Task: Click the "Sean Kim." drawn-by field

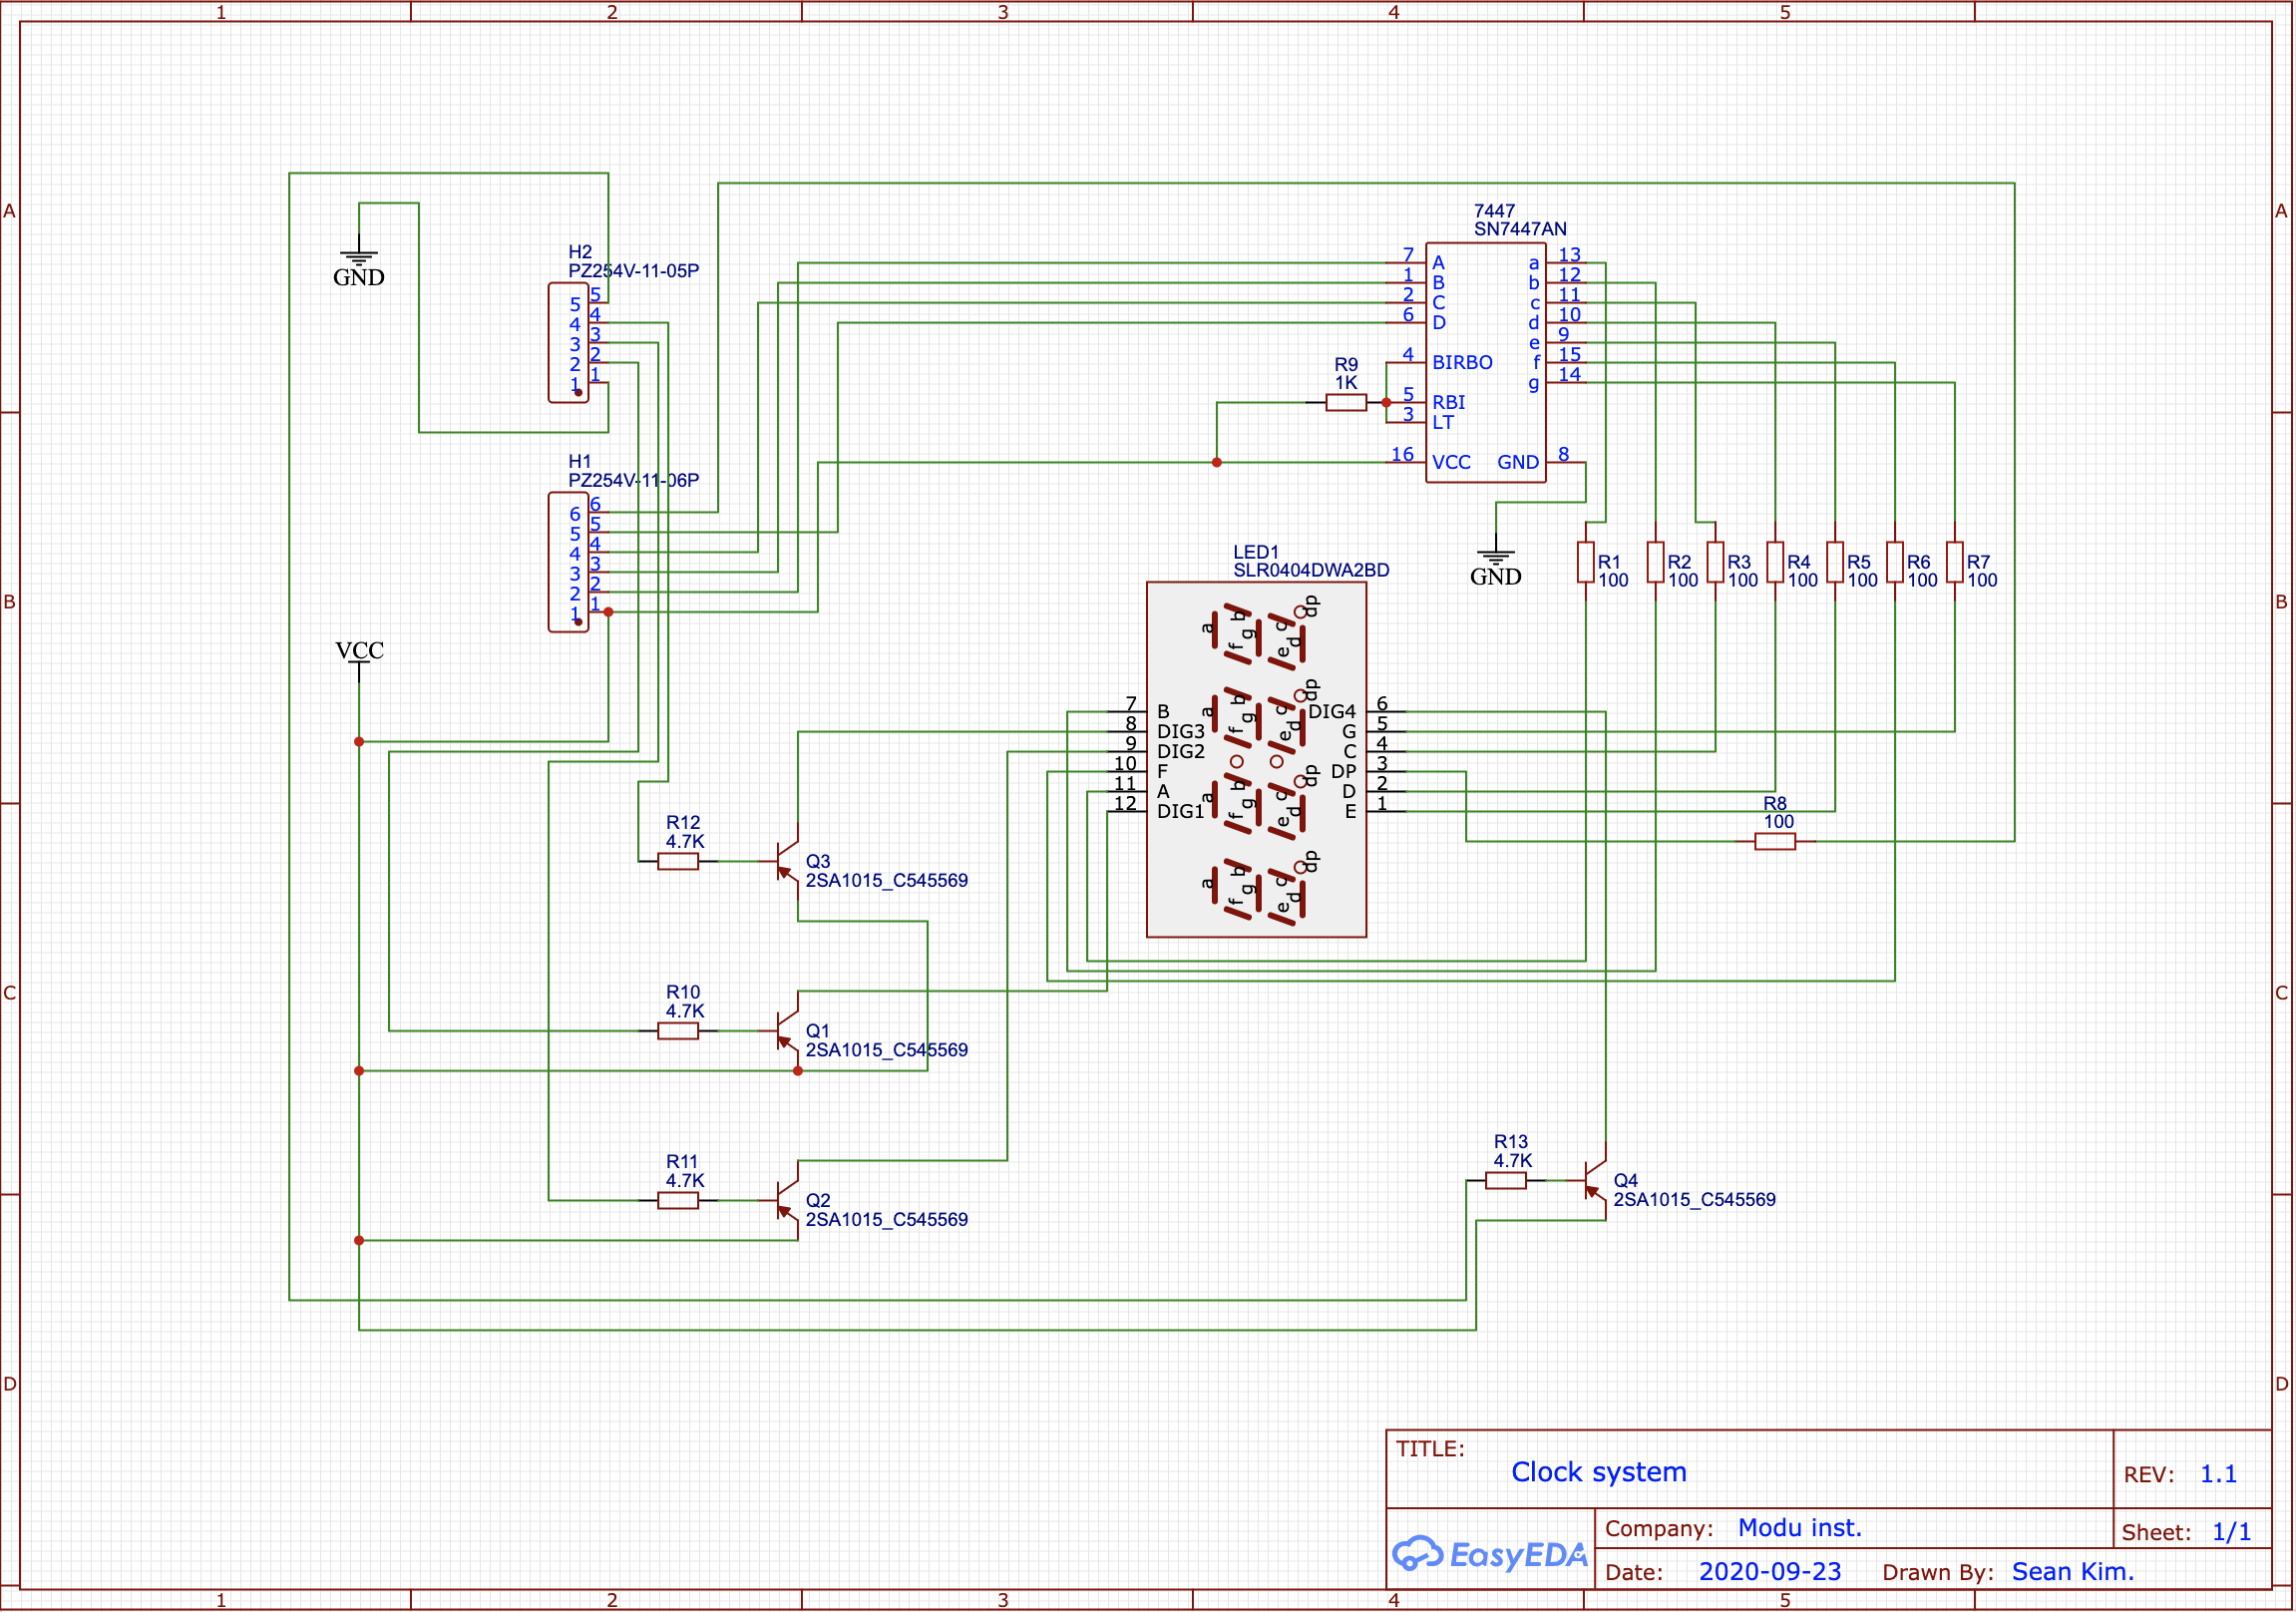Action: [2074, 1573]
